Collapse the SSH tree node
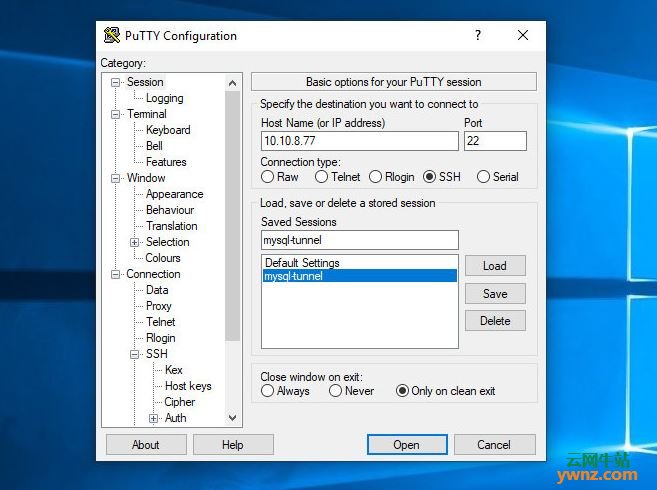 coord(134,355)
